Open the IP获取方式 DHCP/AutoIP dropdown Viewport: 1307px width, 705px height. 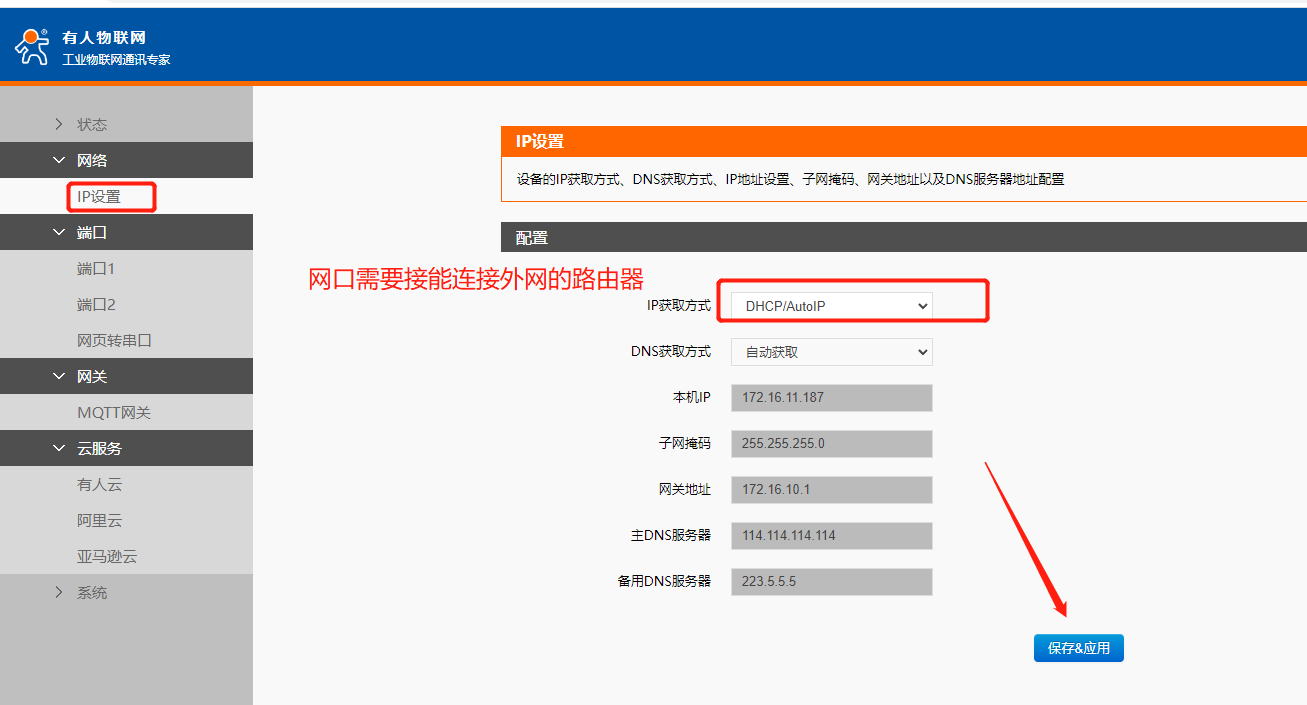coord(831,306)
